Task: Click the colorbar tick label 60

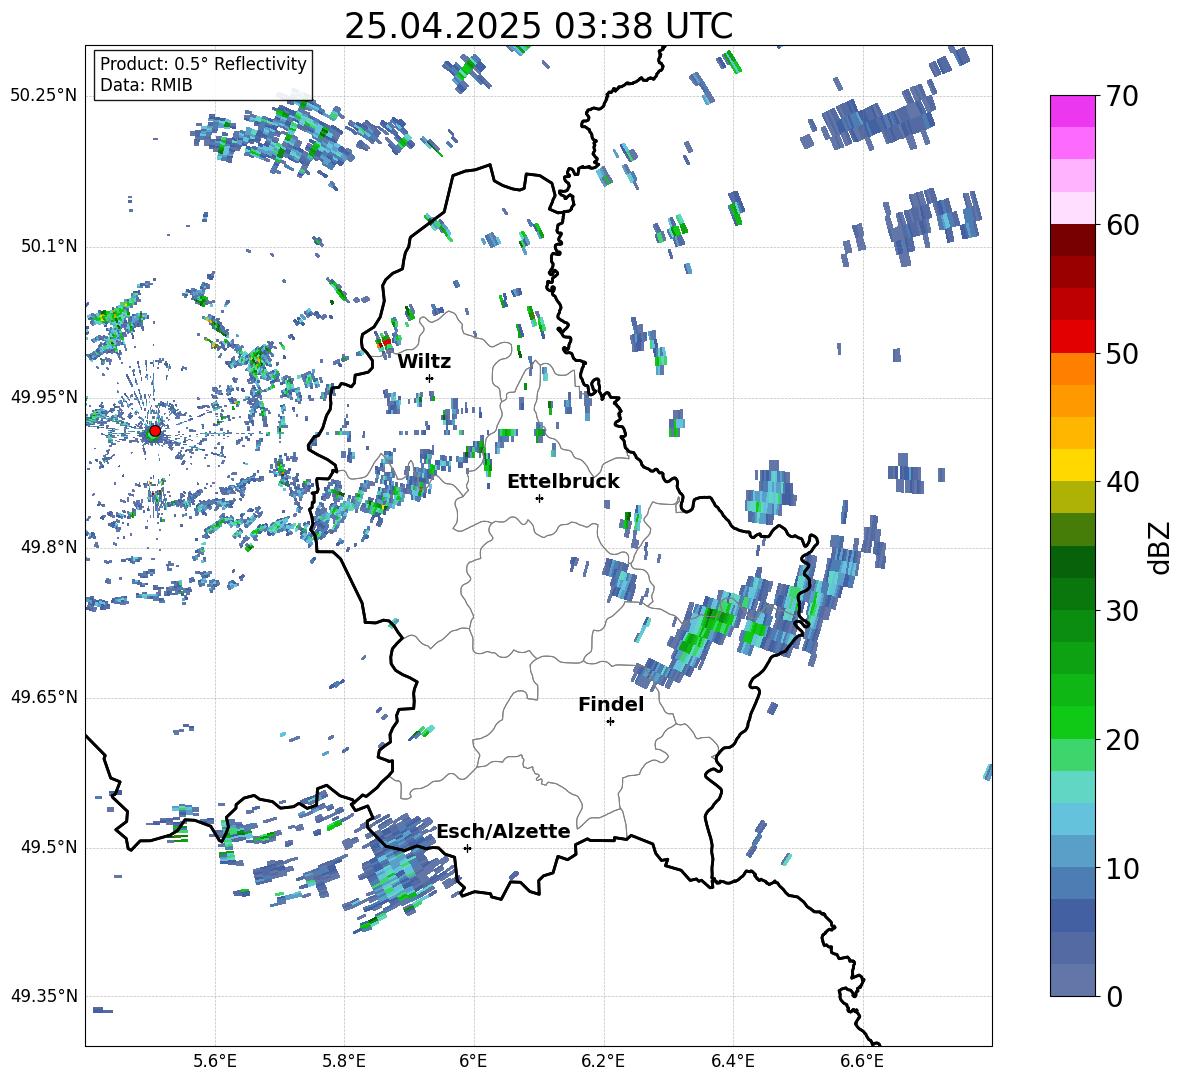Action: (x=1121, y=225)
